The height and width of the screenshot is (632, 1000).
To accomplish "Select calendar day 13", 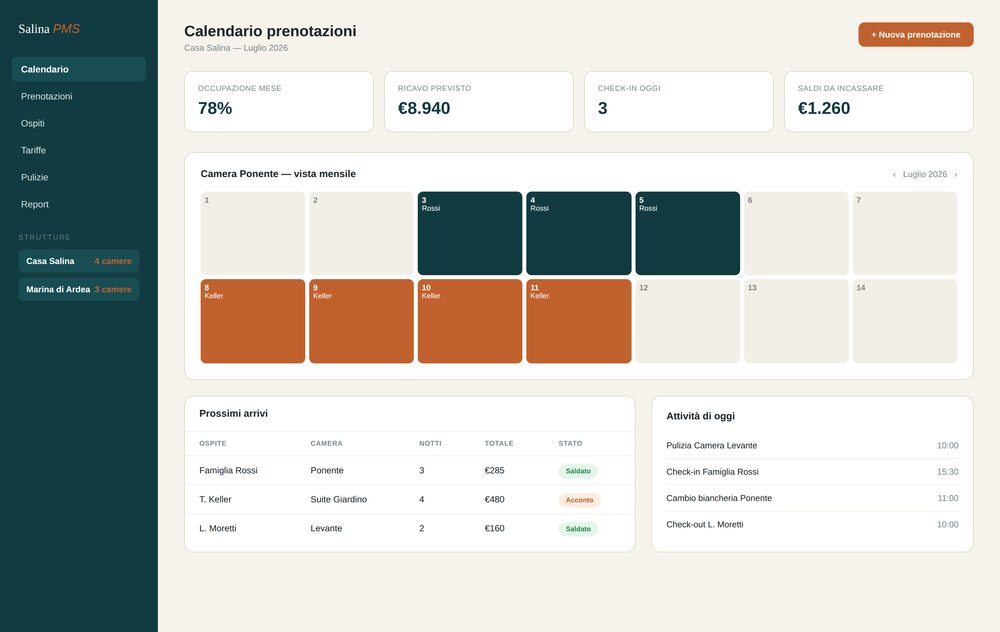I will click(796, 321).
